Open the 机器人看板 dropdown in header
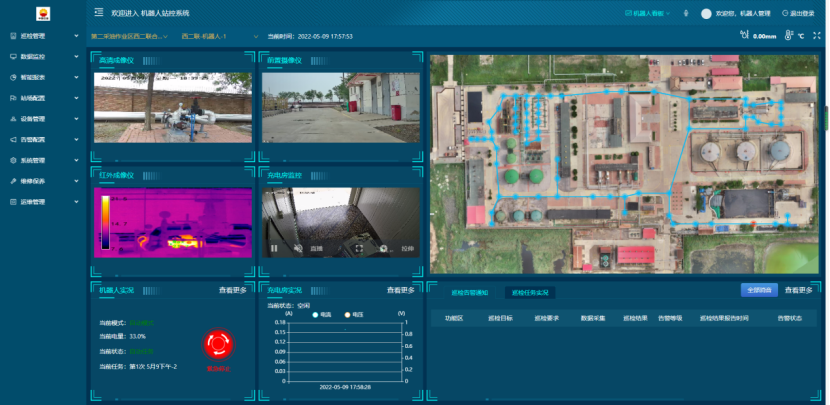Viewport: 830px width, 405px height. [x=646, y=14]
